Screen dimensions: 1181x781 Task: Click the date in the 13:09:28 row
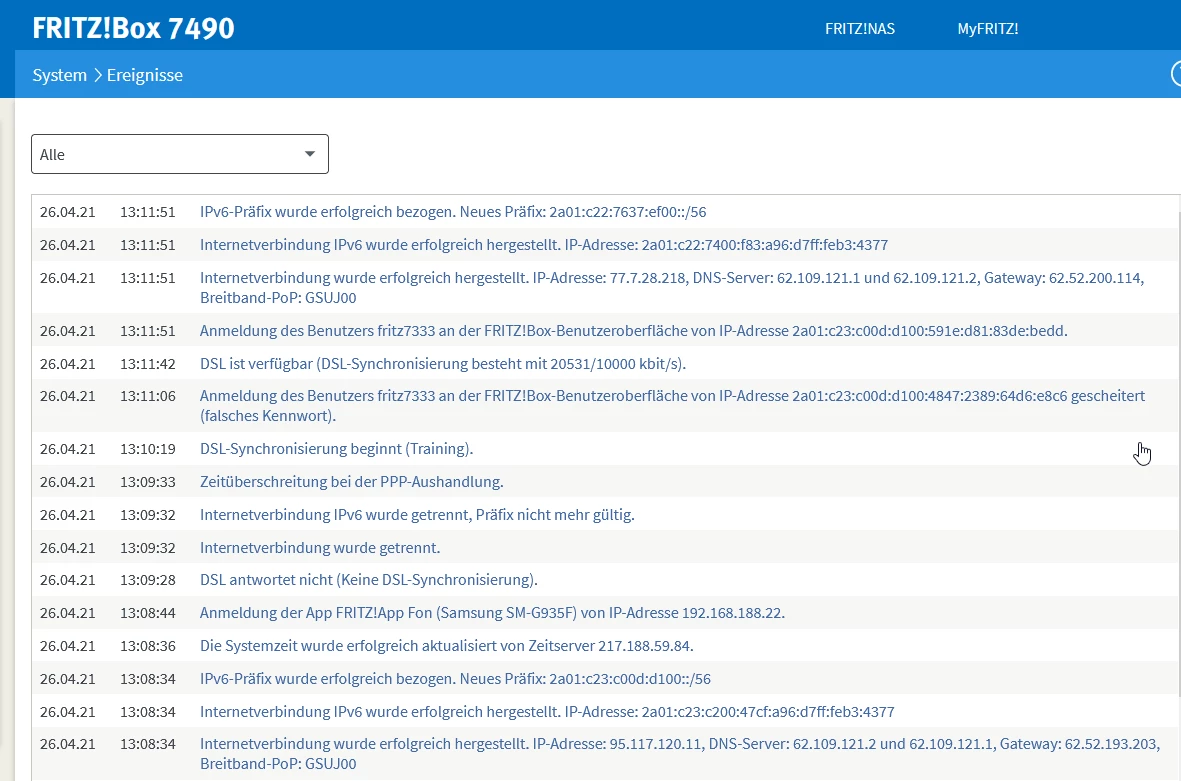[68, 580]
